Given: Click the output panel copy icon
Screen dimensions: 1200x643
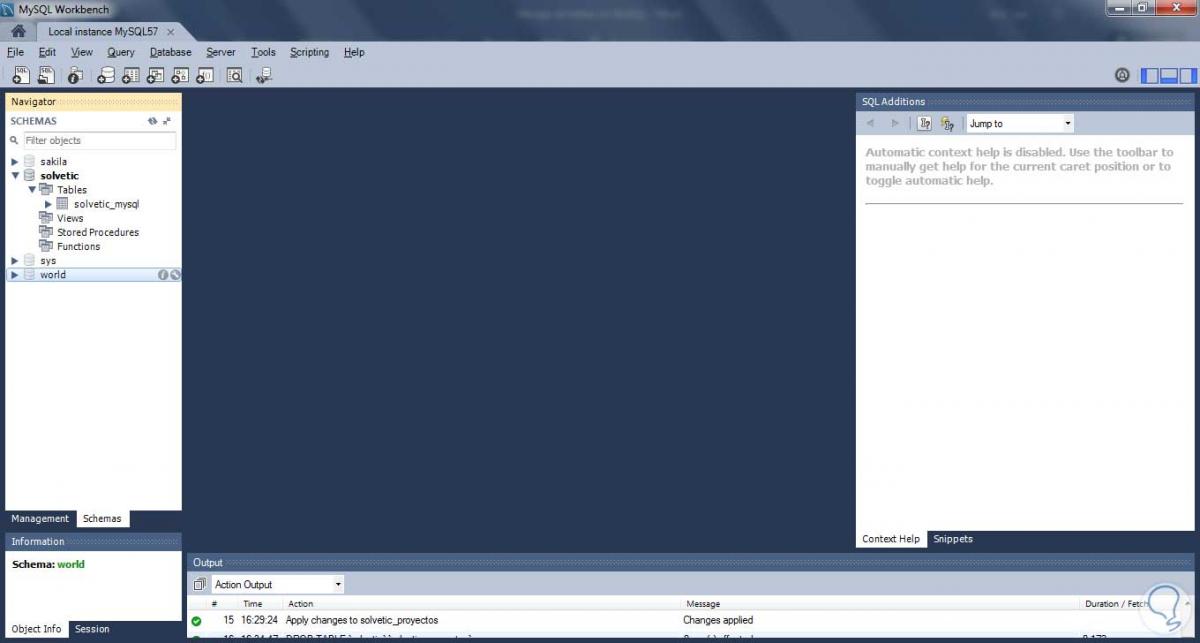Looking at the screenshot, I should coord(199,584).
